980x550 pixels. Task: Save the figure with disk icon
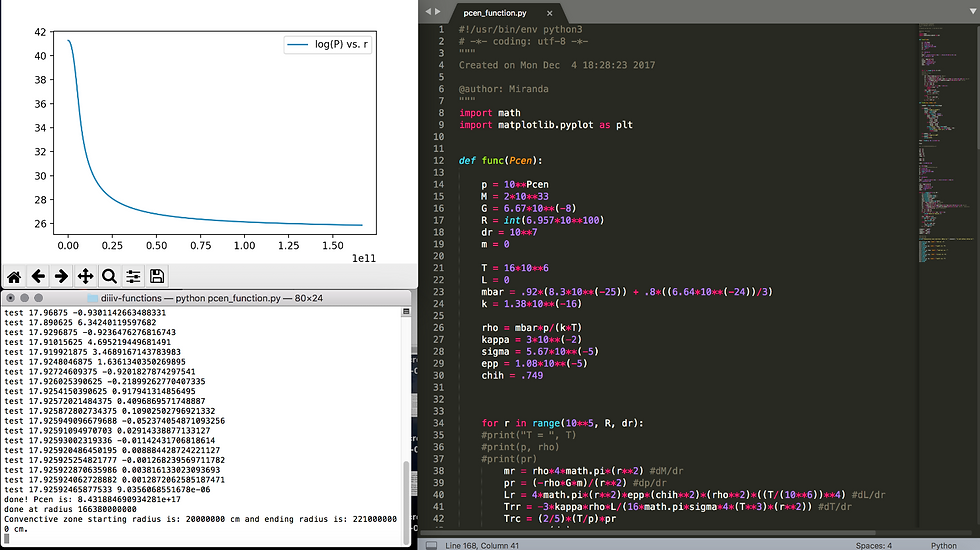coord(157,276)
